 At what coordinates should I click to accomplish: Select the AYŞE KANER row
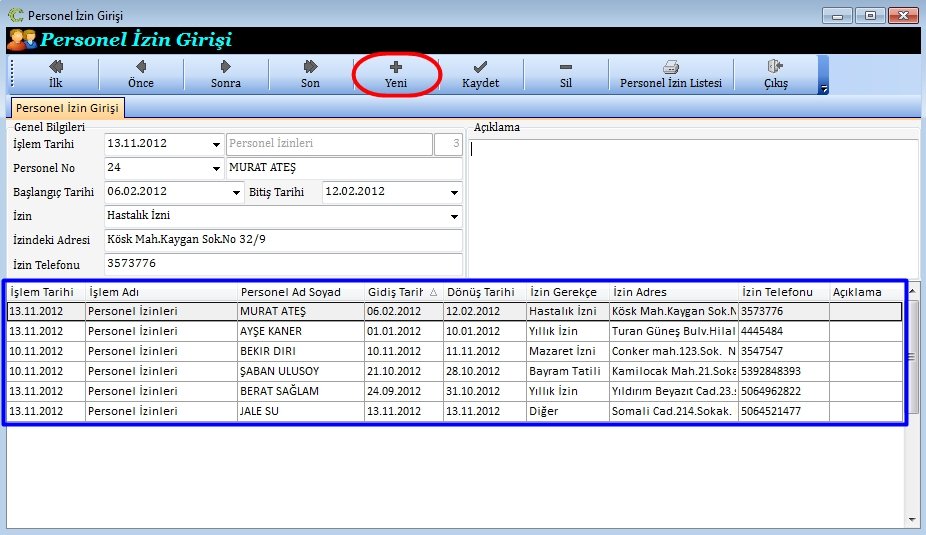tap(270, 331)
